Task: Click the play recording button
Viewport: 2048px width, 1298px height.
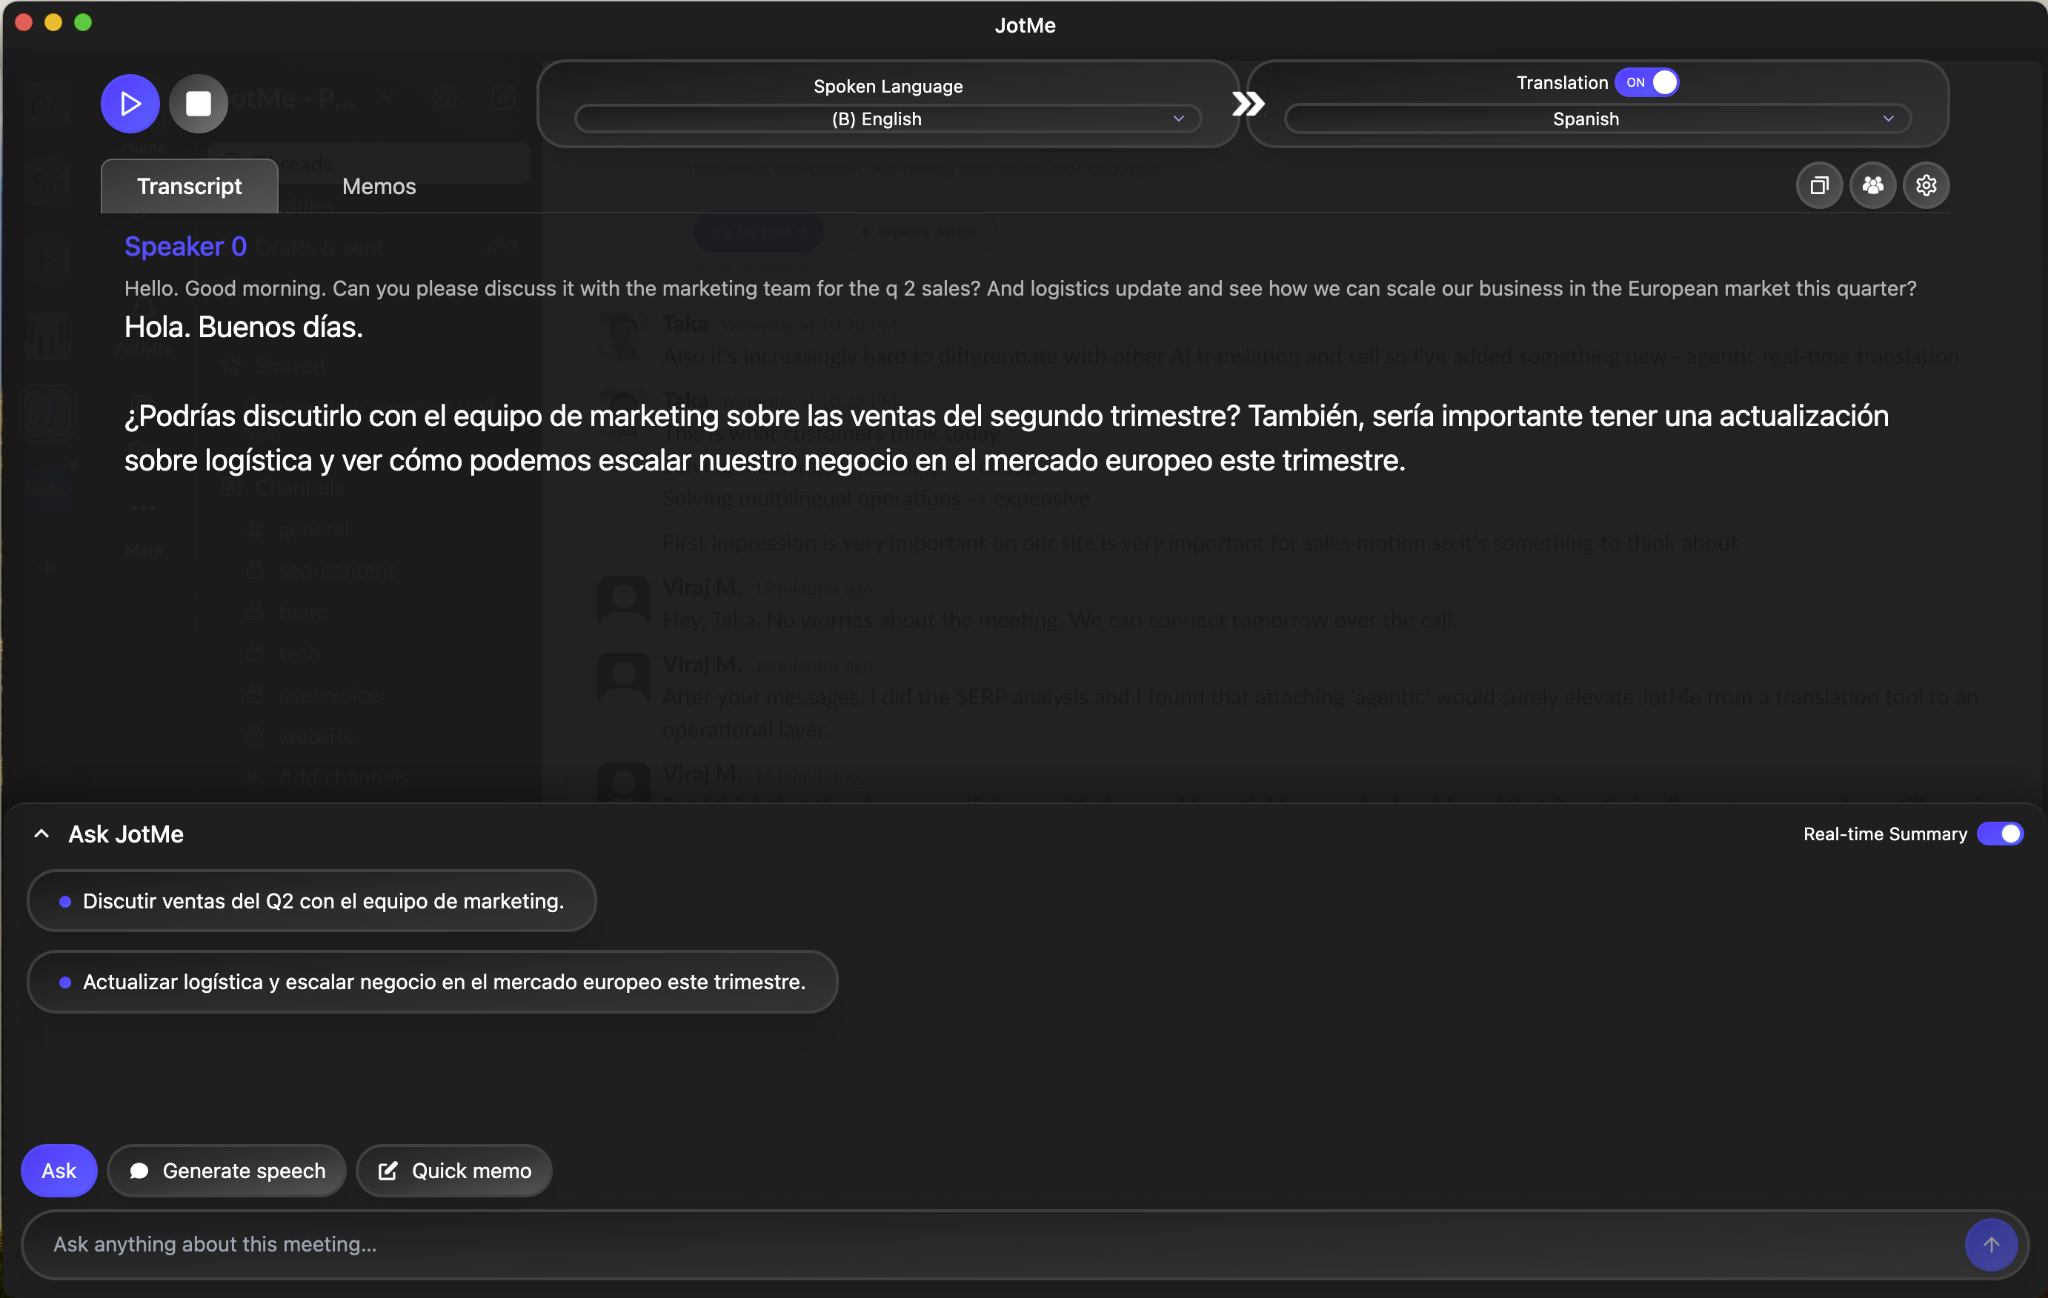Action: pos(130,103)
